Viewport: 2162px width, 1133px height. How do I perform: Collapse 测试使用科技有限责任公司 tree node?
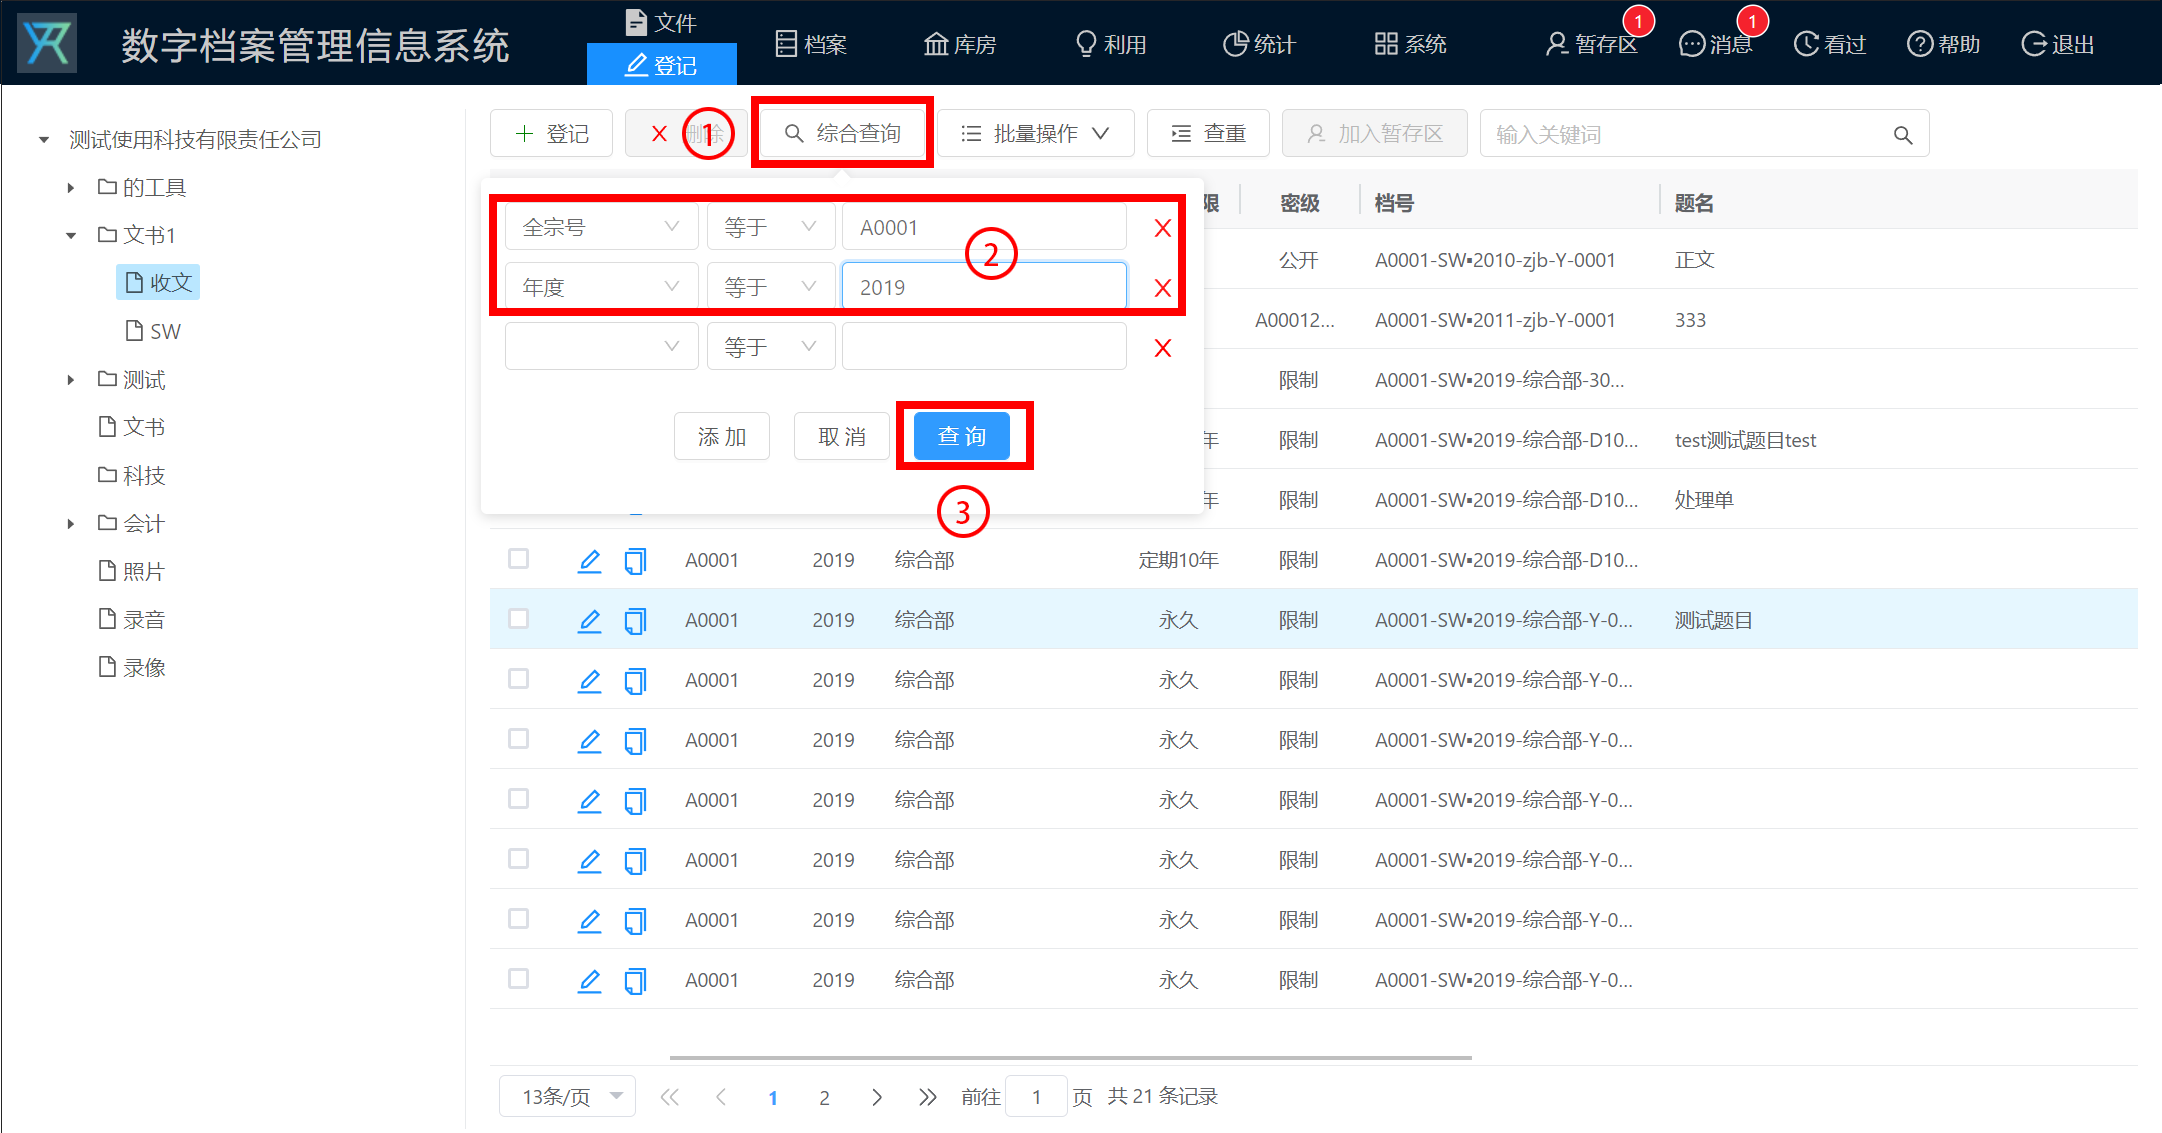pos(44,139)
